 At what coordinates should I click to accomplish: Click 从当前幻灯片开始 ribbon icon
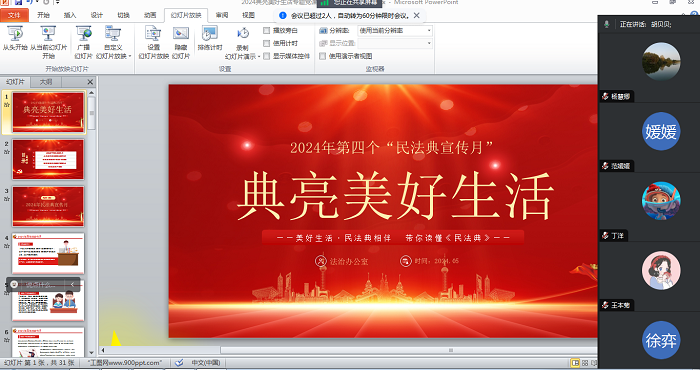(x=48, y=42)
